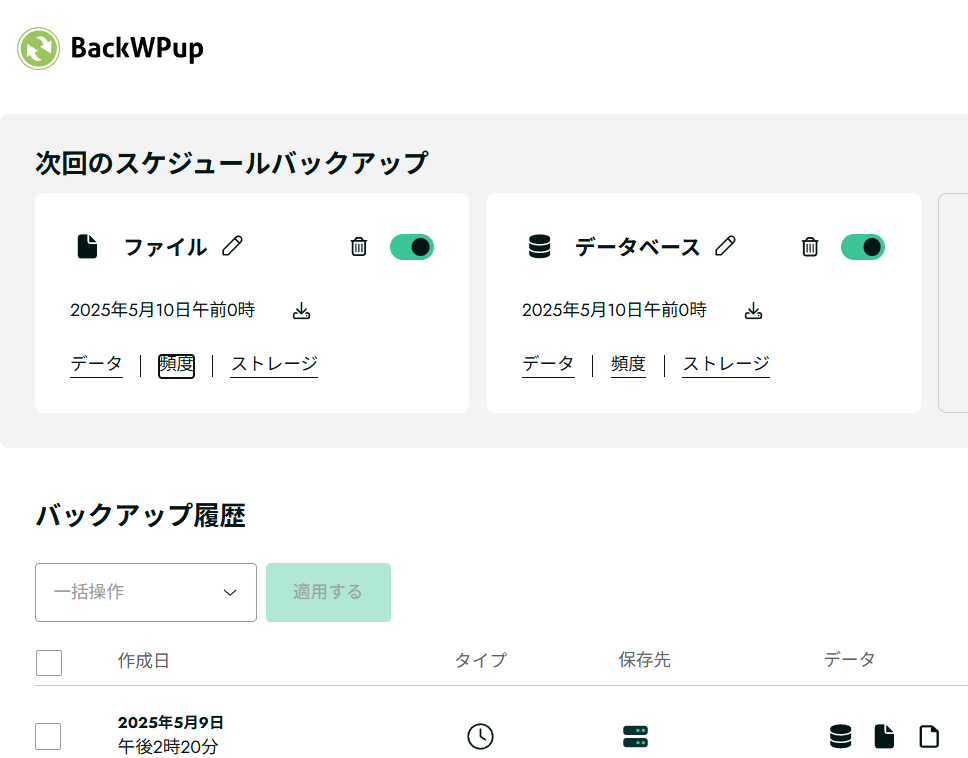Open the 一括操作 bulk actions dropdown
The height and width of the screenshot is (758, 968).
click(146, 592)
